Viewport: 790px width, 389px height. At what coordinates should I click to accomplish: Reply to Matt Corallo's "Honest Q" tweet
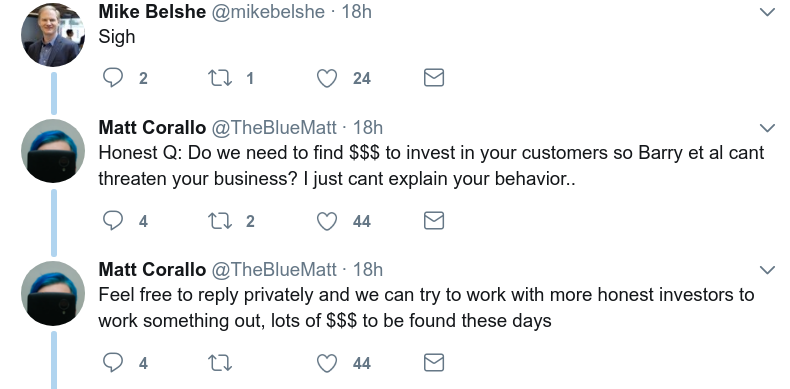click(113, 221)
